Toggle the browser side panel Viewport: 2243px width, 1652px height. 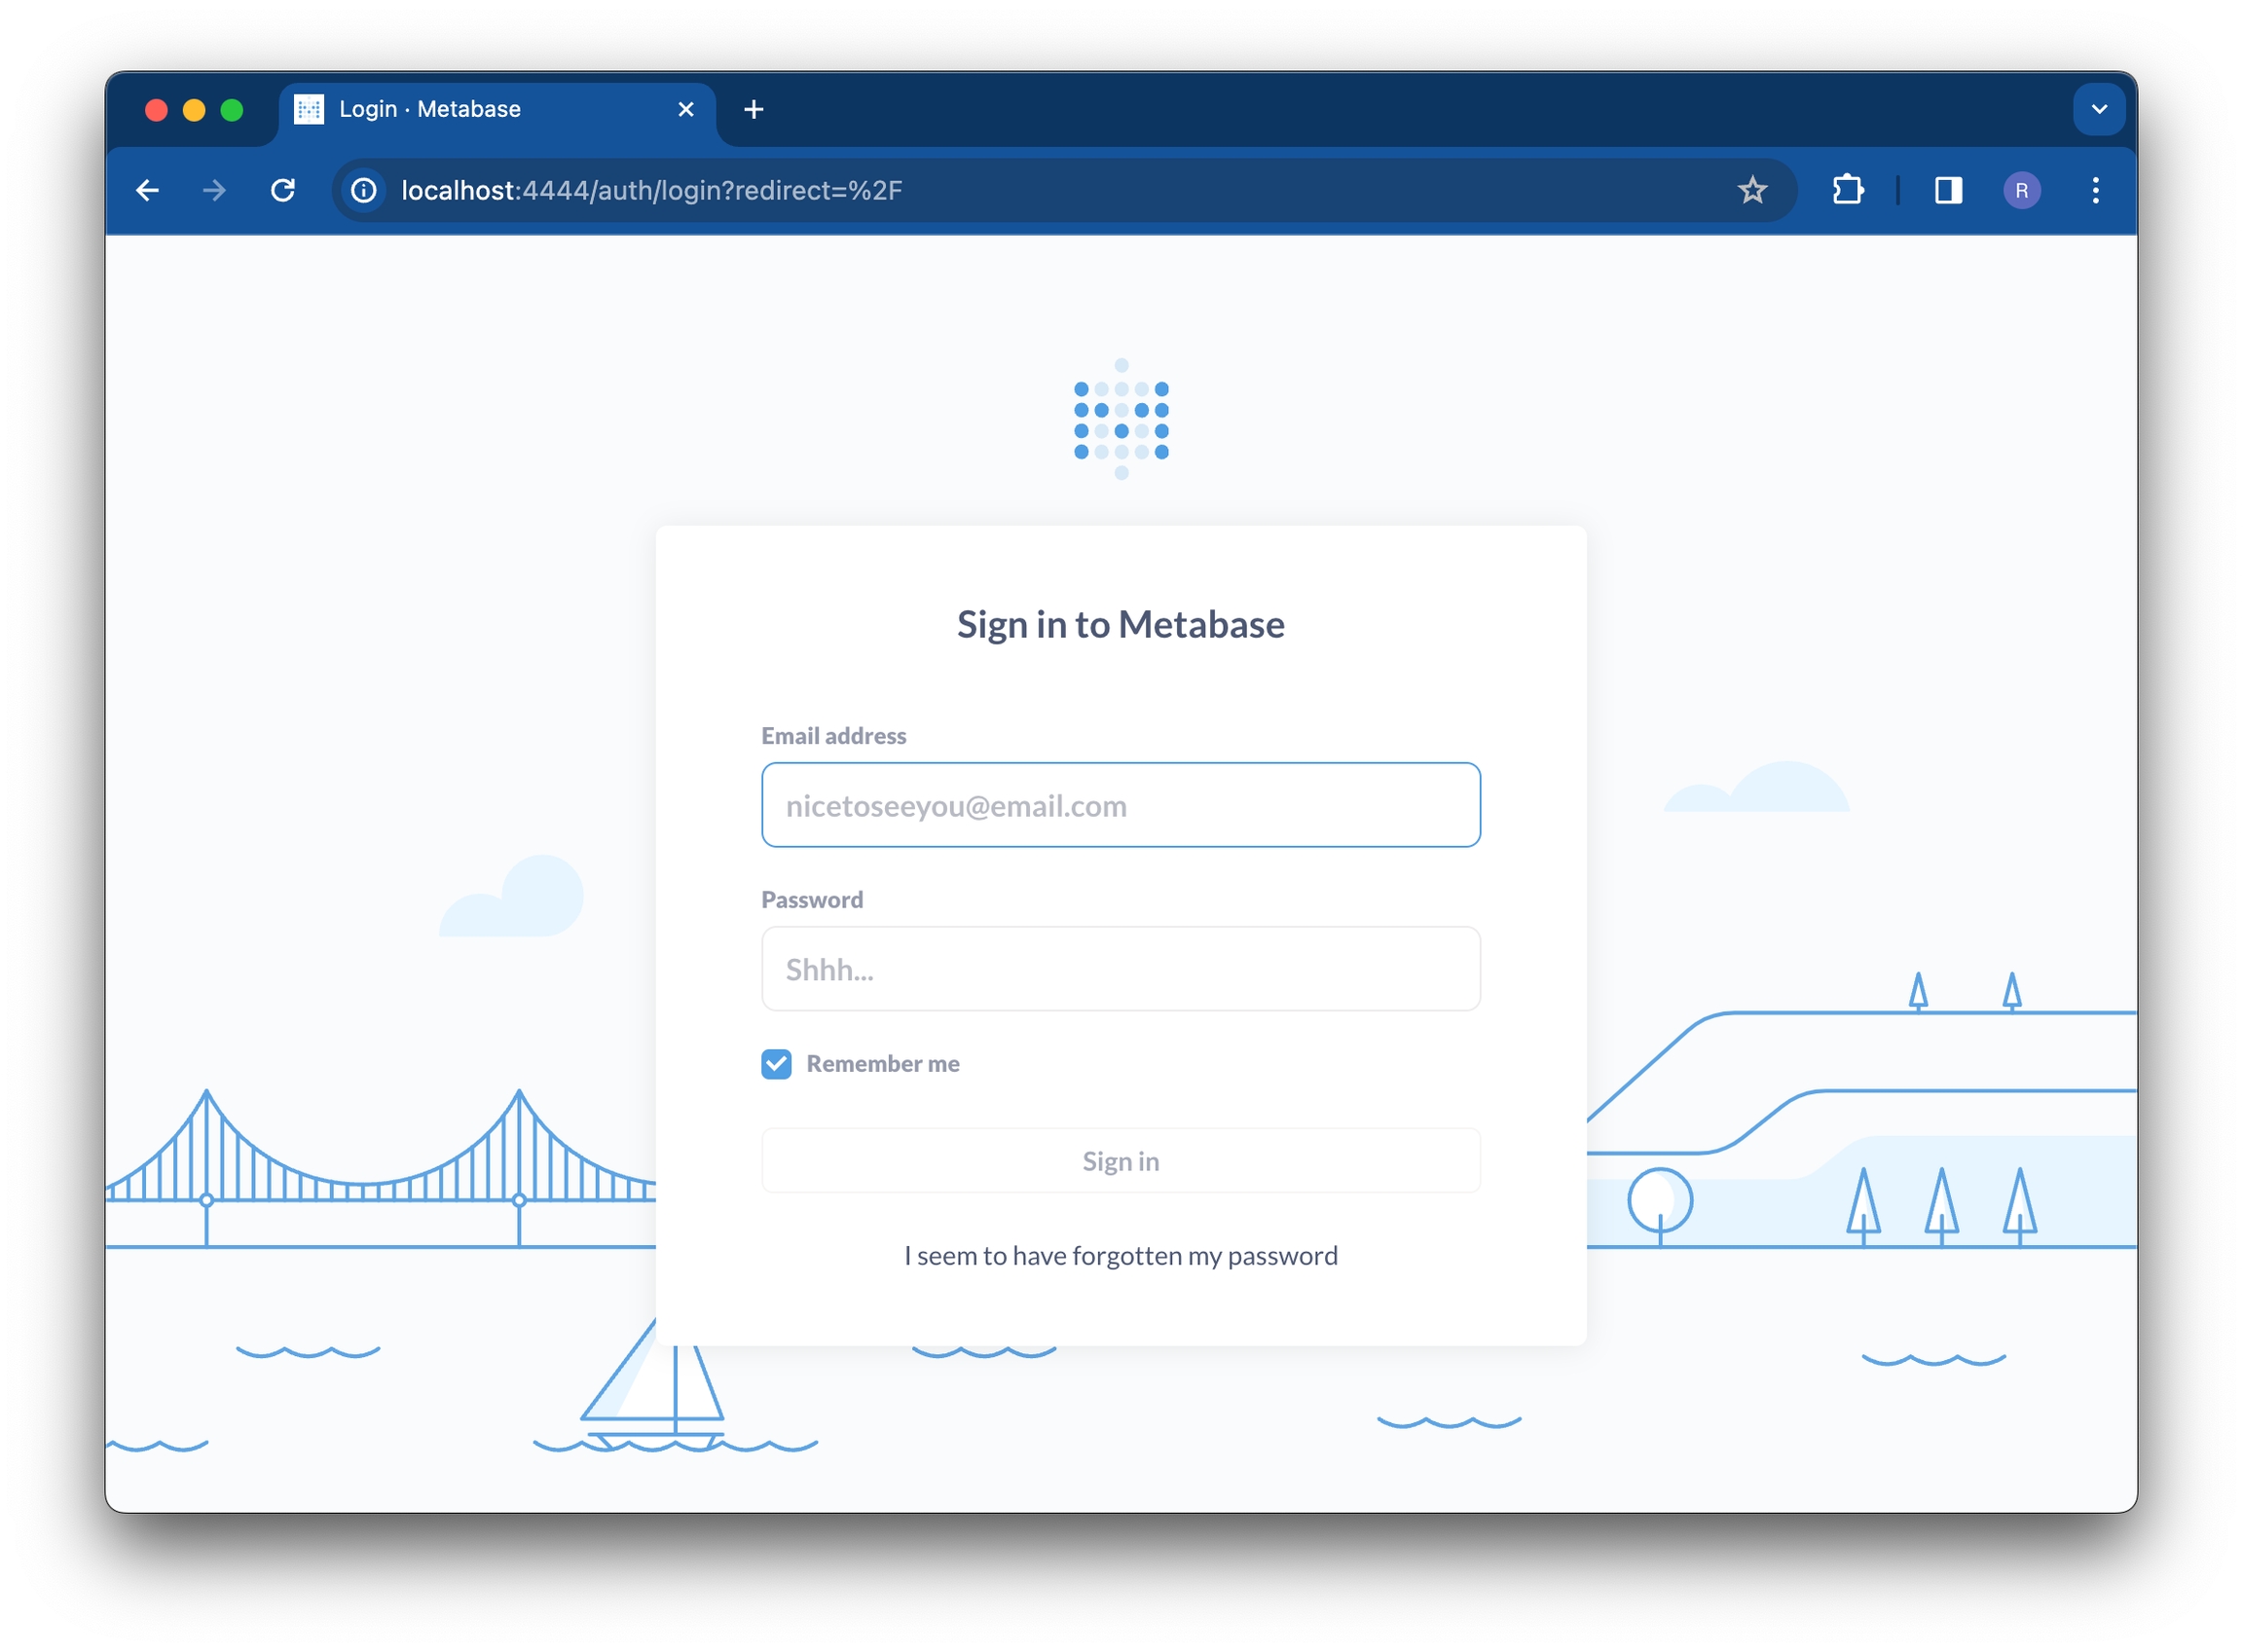1948,190
